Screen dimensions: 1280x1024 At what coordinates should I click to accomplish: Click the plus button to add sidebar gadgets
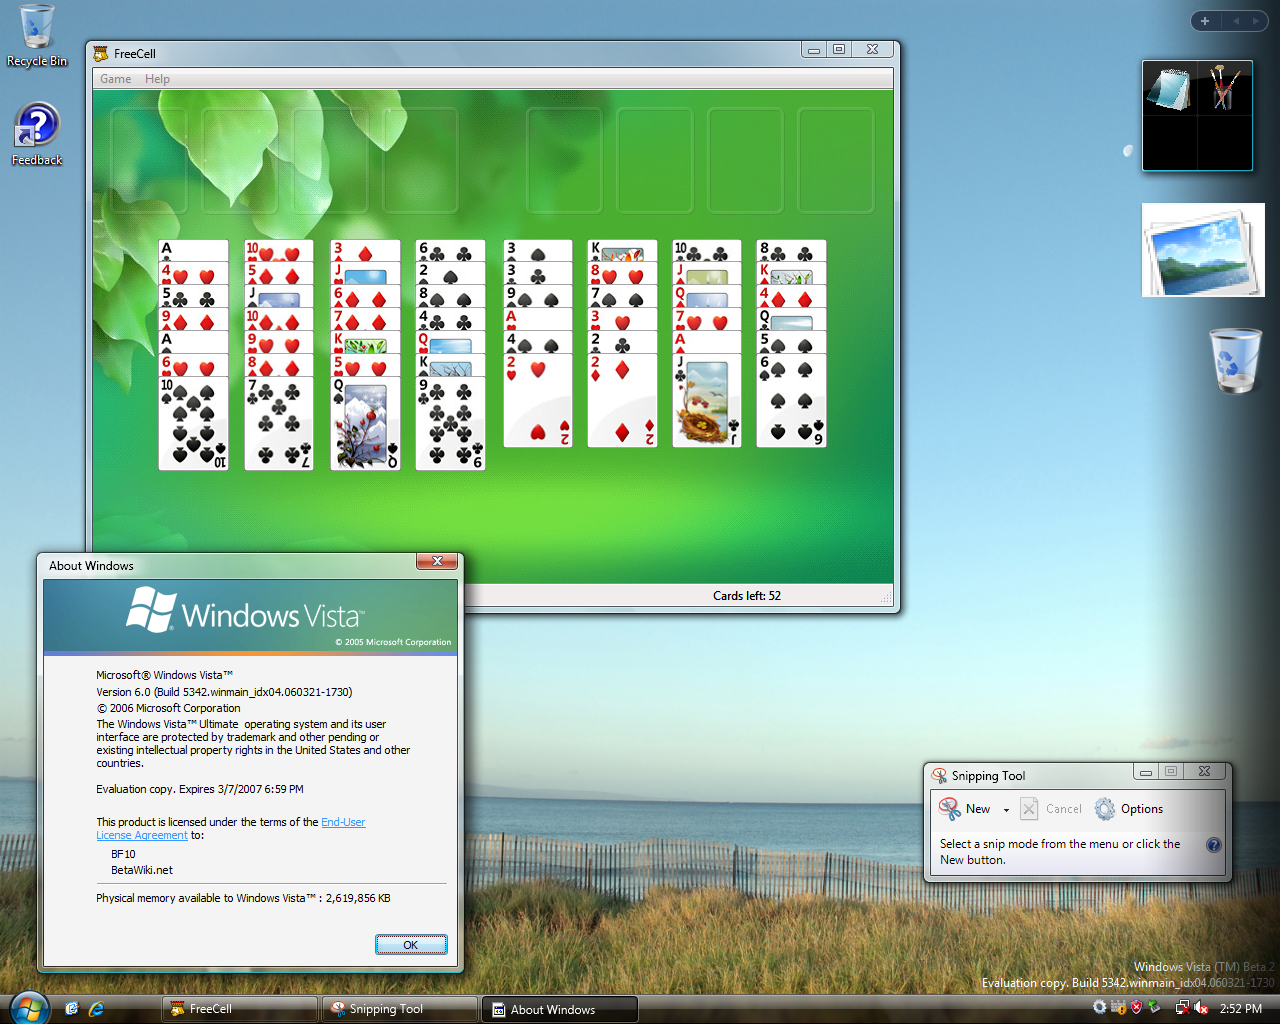(1205, 21)
